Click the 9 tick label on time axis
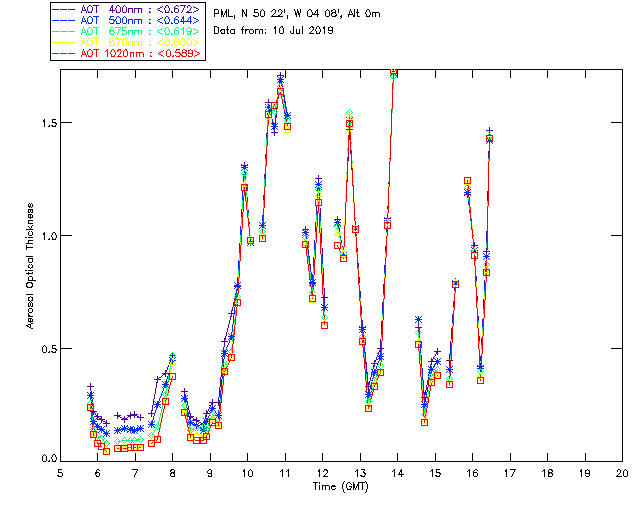Viewport: 640px width, 512px height. [210, 475]
